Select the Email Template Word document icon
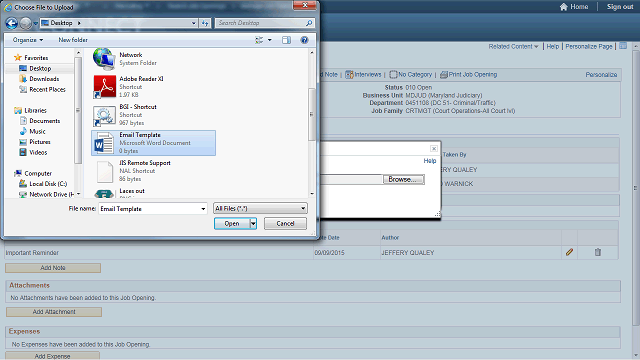This screenshot has height=360, width=640. point(104,143)
